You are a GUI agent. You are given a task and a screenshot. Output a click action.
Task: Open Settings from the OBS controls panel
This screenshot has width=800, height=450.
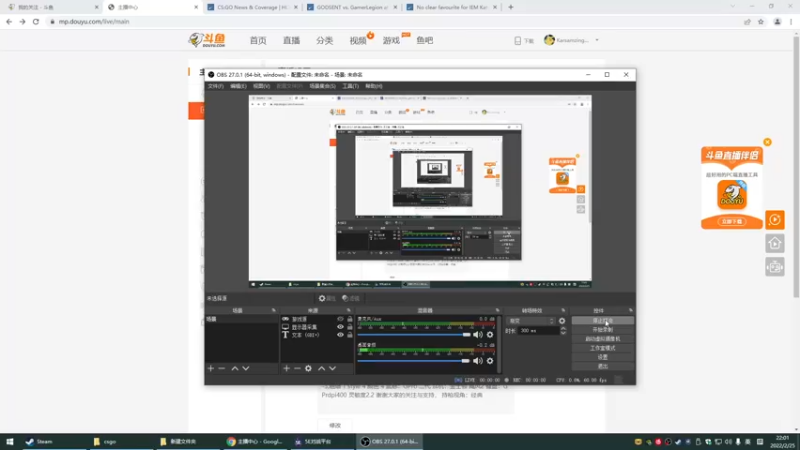603,357
